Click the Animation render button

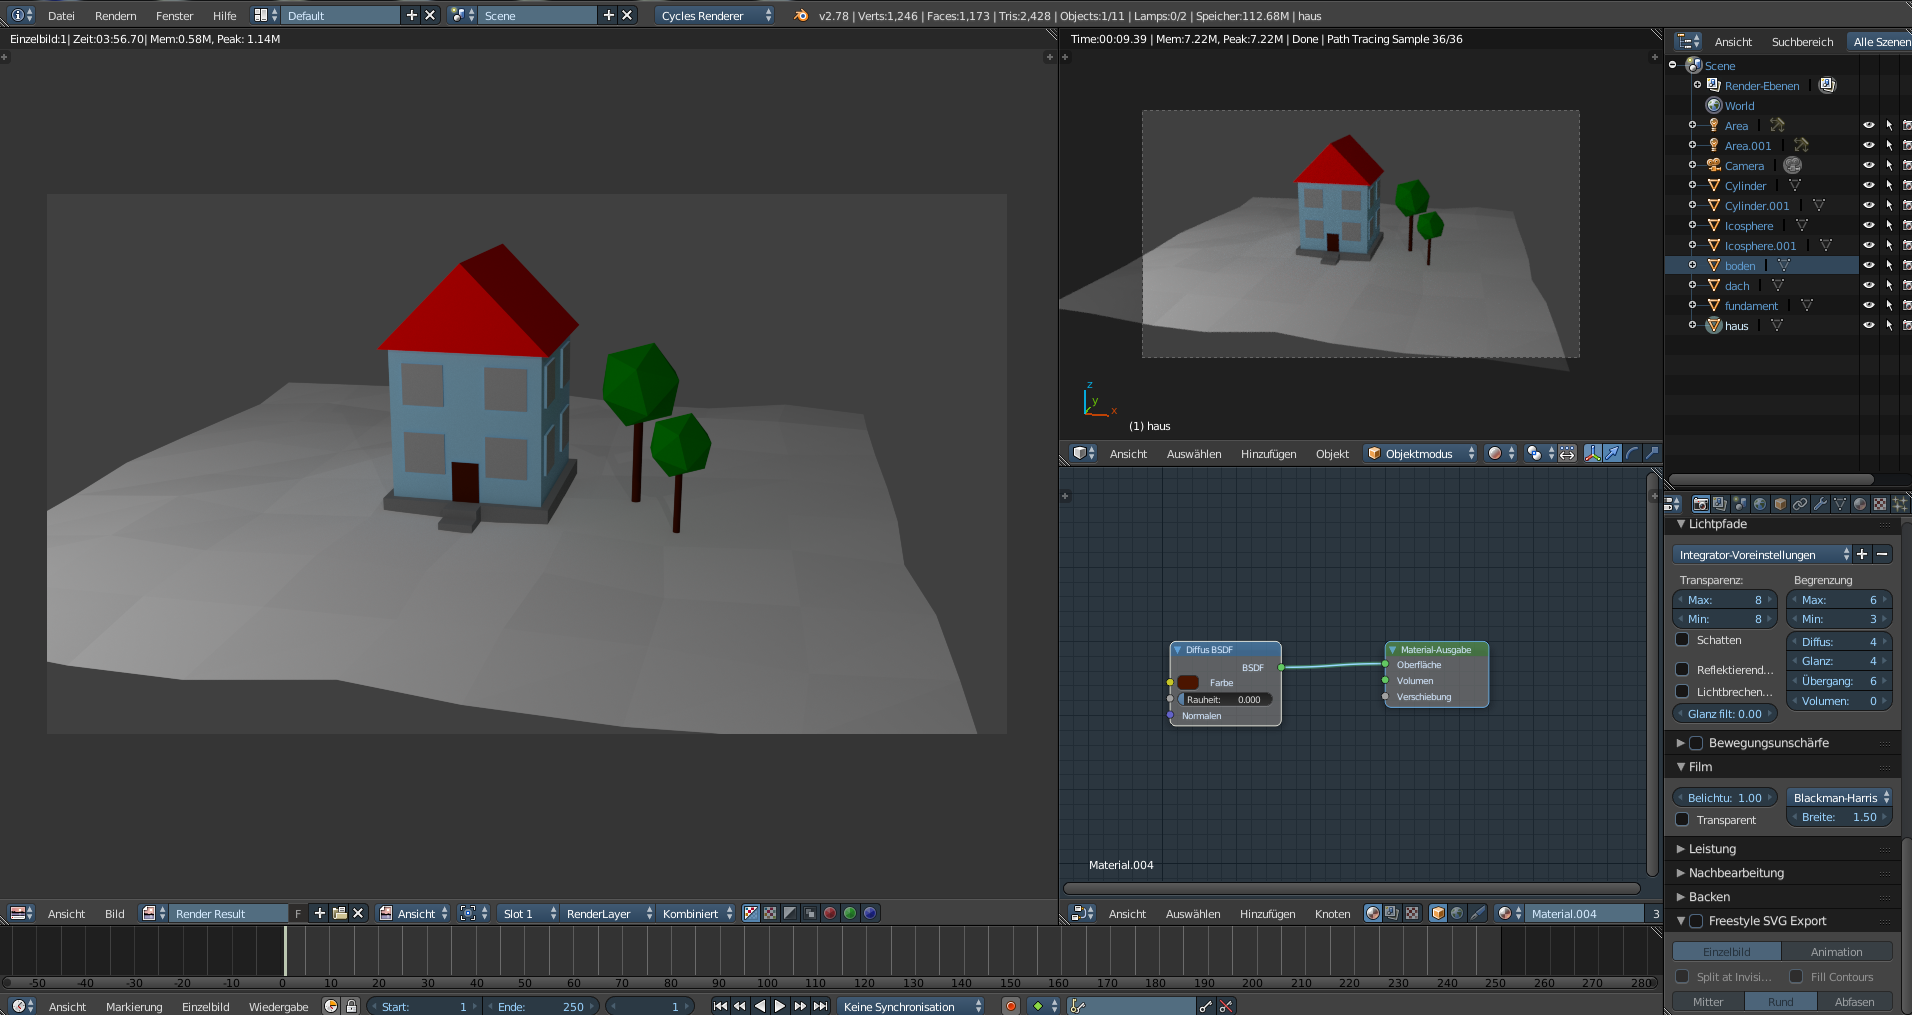pyautogui.click(x=1838, y=951)
